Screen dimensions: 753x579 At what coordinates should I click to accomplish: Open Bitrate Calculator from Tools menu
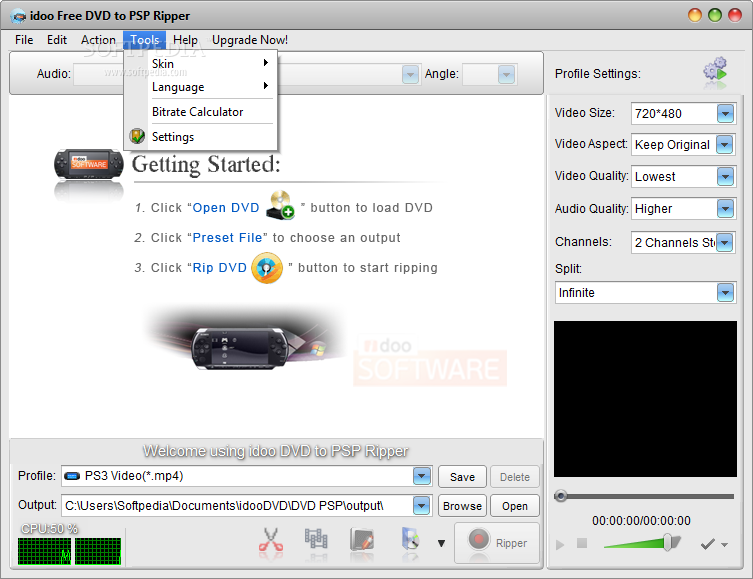pyautogui.click(x=201, y=111)
